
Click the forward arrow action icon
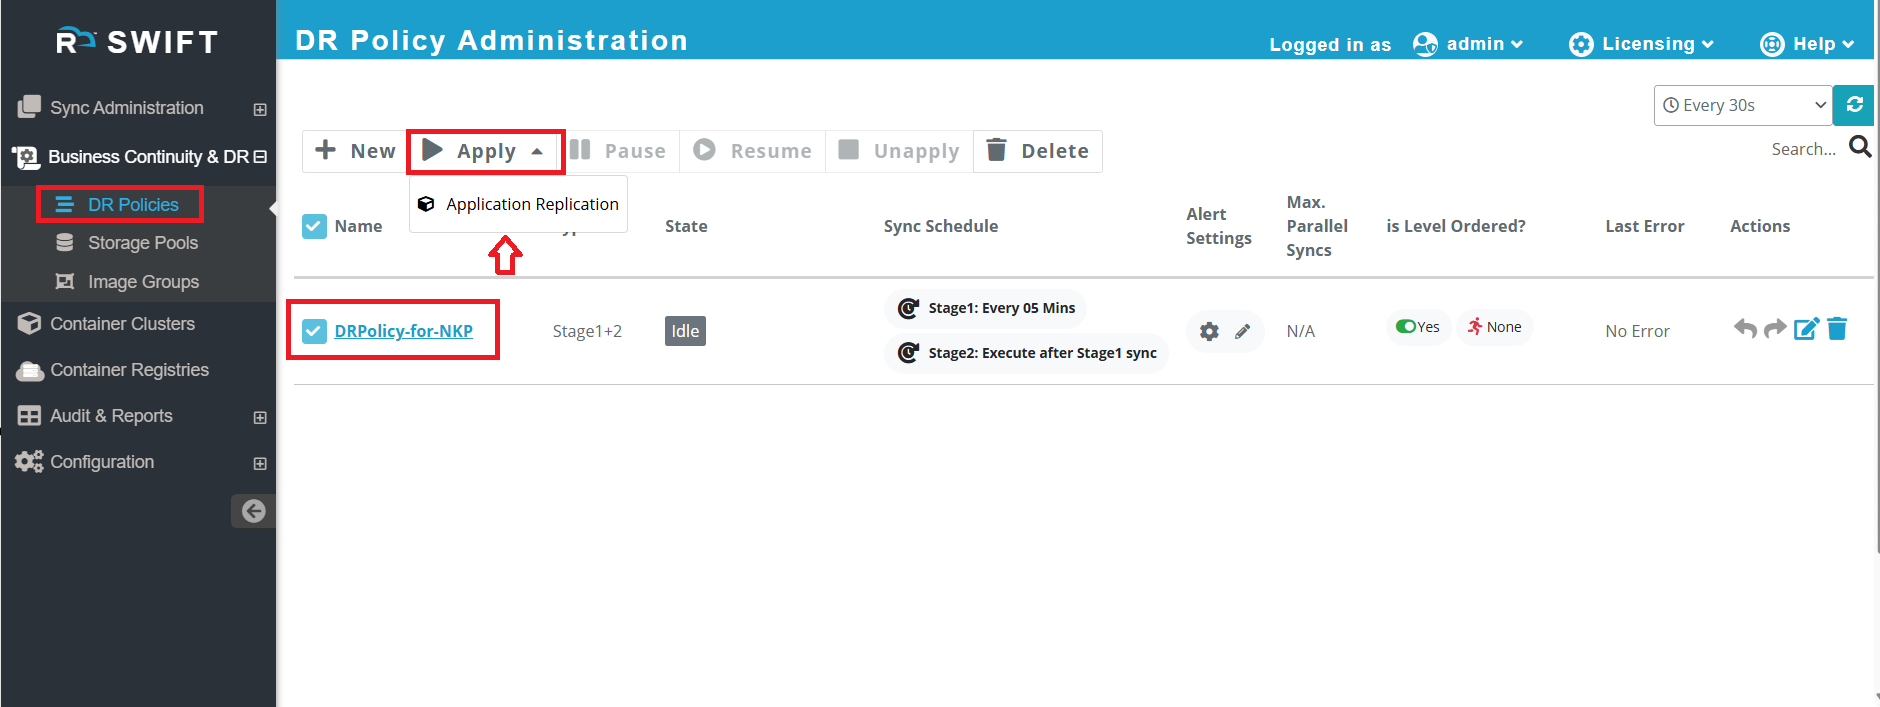tap(1775, 328)
